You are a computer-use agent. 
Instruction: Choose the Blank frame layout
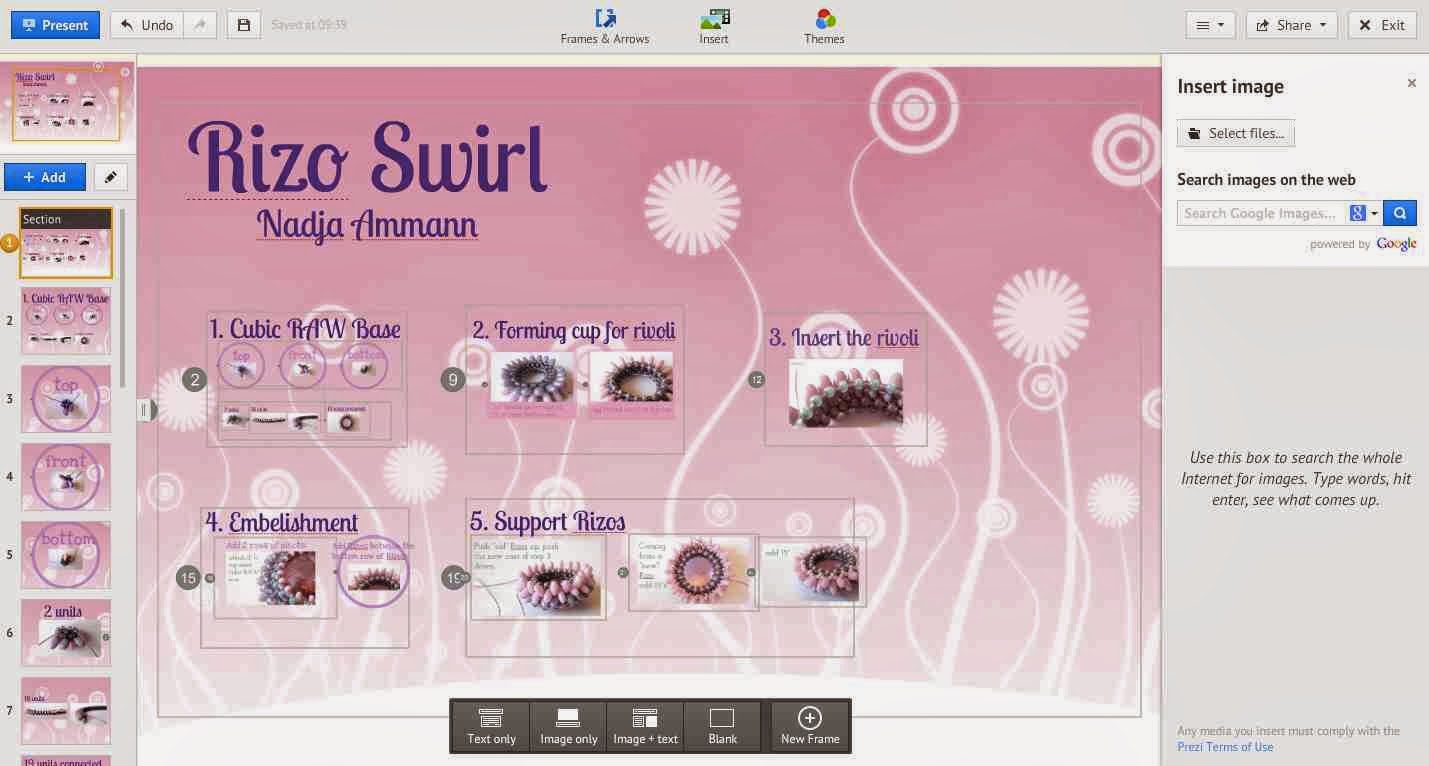(x=722, y=726)
